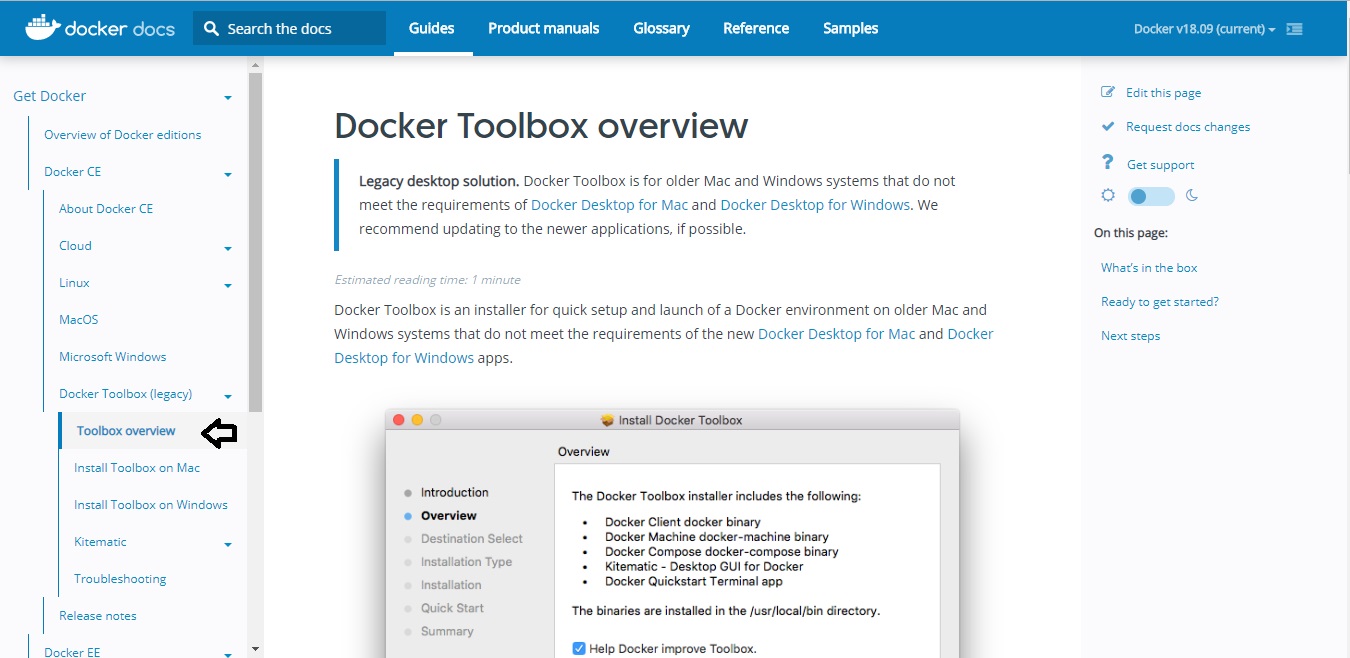The height and width of the screenshot is (658, 1350).
Task: Click the Edit this page pencil icon
Action: [x=1108, y=92]
